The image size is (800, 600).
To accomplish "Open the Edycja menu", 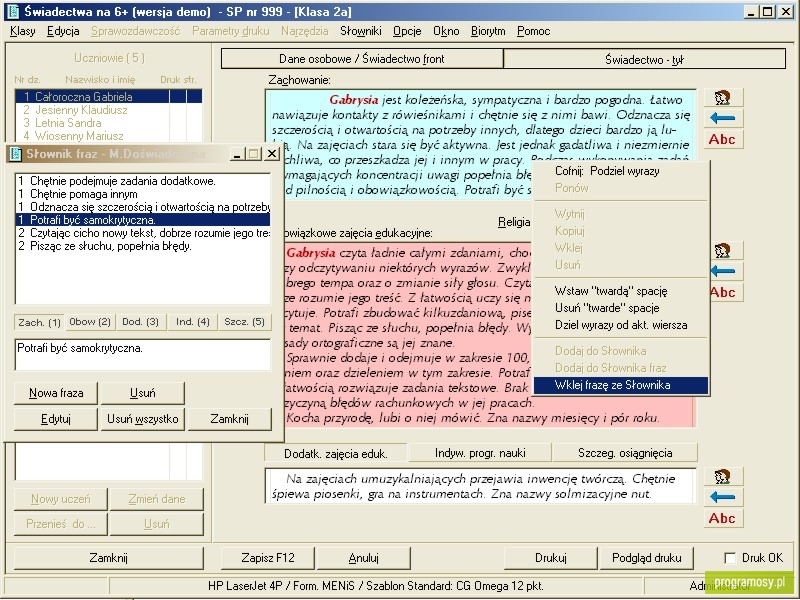I will coord(63,31).
